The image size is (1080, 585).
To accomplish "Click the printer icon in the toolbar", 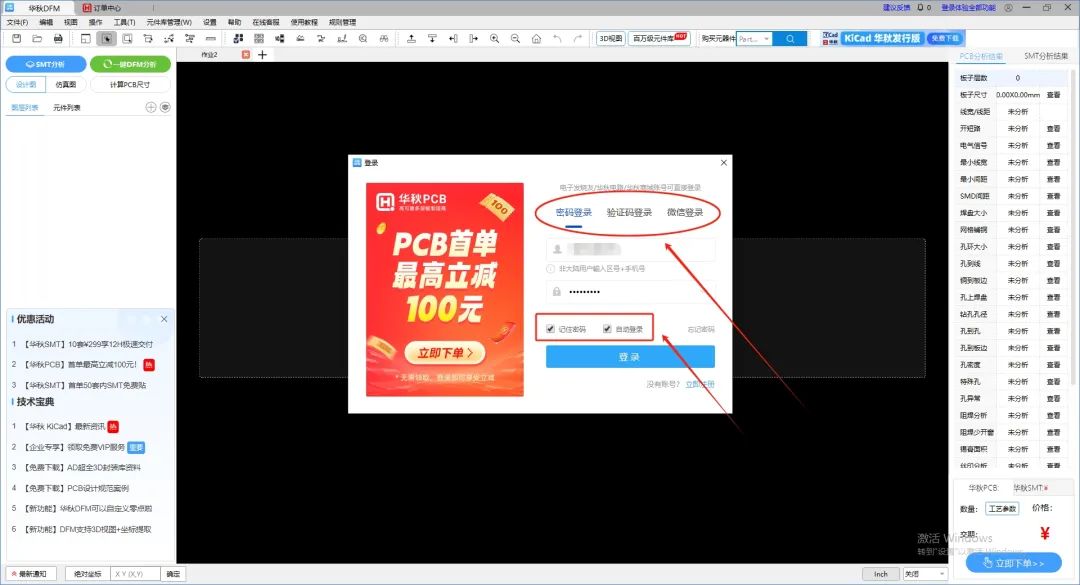I will (x=58, y=39).
